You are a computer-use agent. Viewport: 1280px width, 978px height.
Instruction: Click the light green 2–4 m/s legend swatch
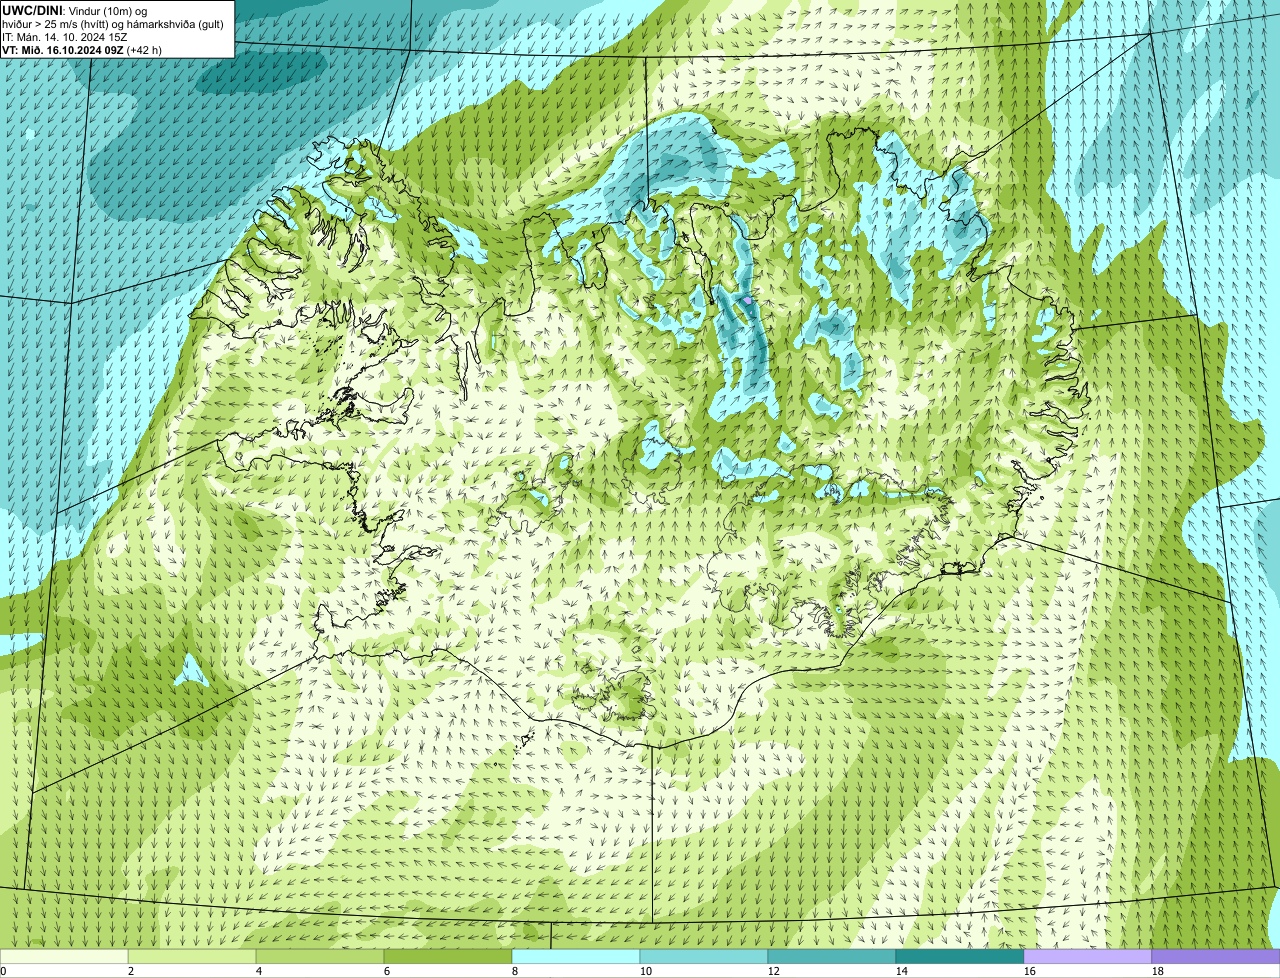(192, 957)
